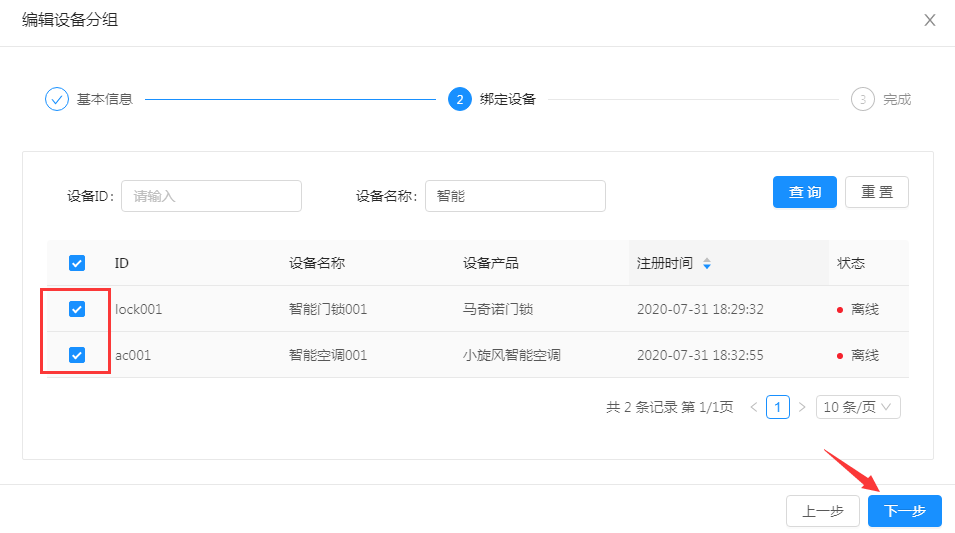Click 上一步 to go back
Screen dimensions: 955x533
[x=823, y=511]
